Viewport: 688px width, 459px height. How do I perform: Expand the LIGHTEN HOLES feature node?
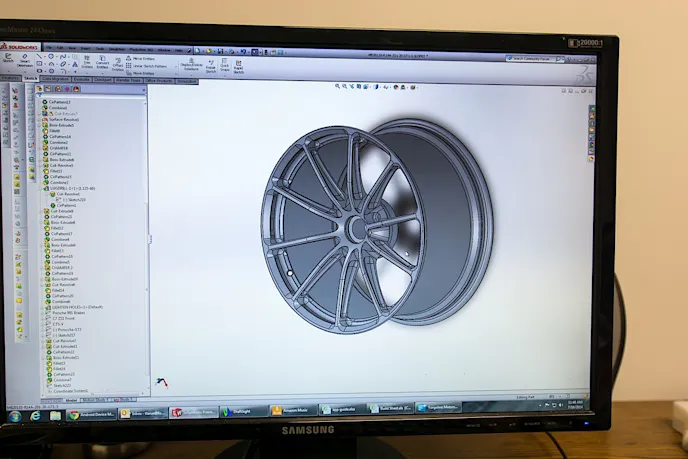pyautogui.click(x=41, y=308)
